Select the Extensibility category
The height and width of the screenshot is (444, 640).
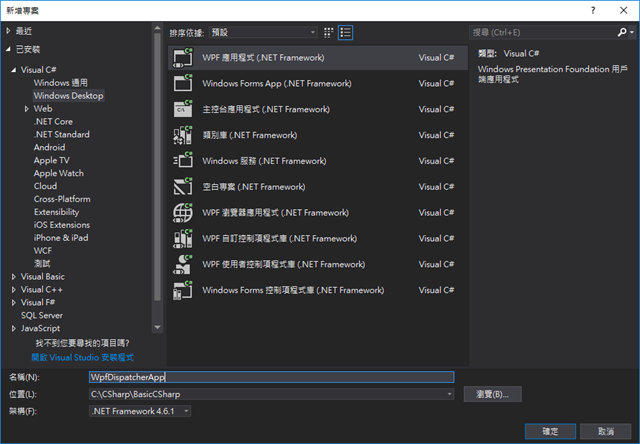pos(56,212)
